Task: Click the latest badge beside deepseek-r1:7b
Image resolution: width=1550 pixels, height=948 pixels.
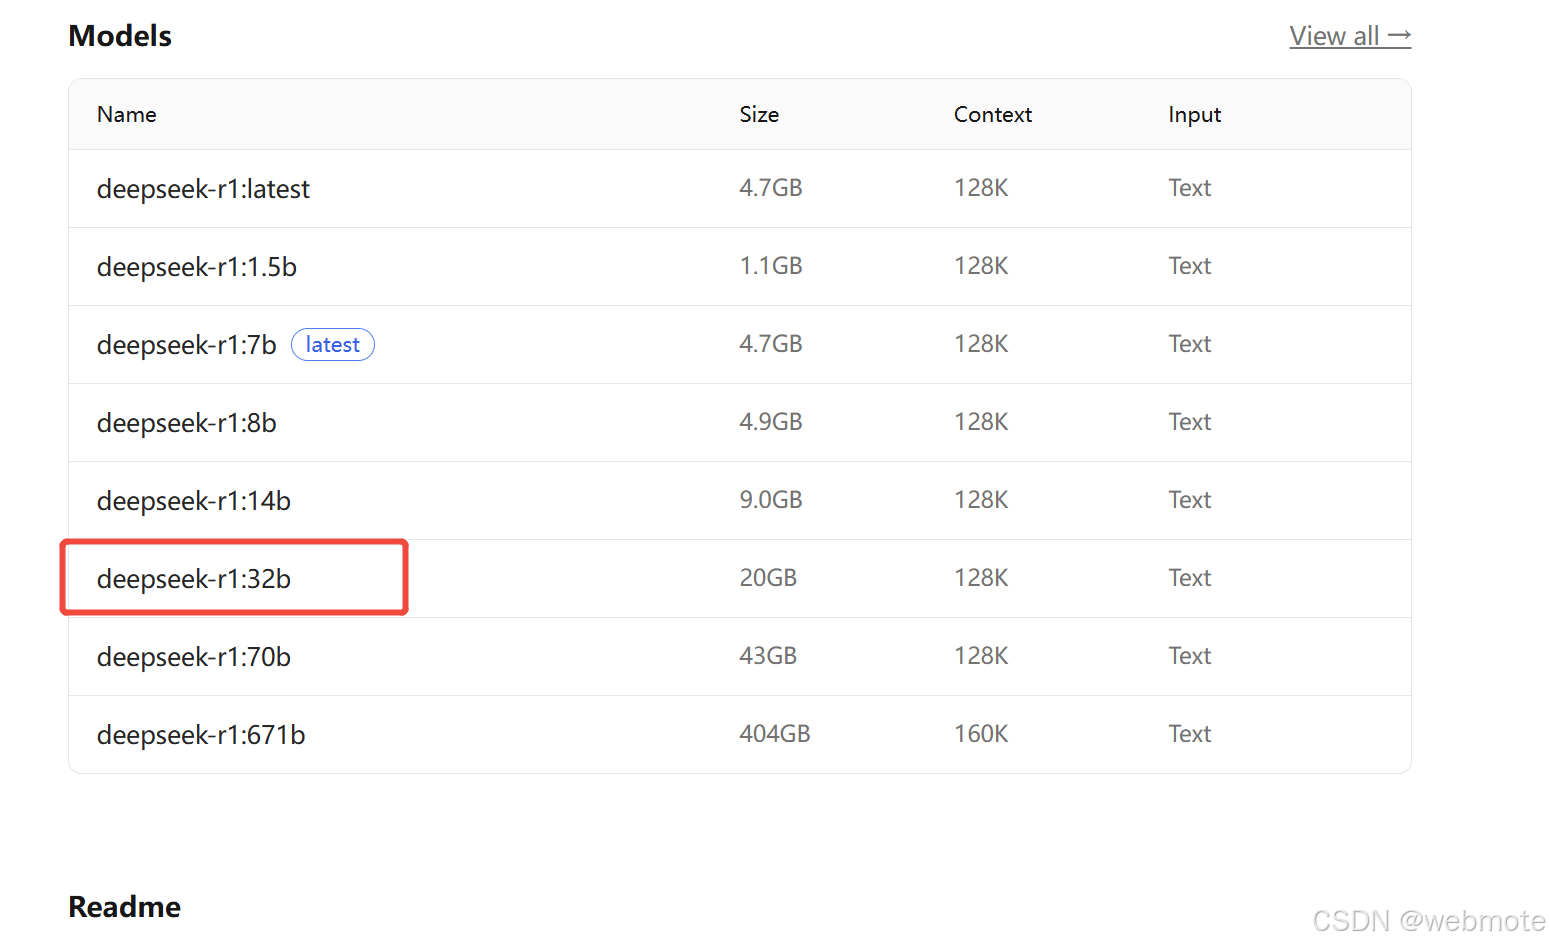Action: pos(333,345)
